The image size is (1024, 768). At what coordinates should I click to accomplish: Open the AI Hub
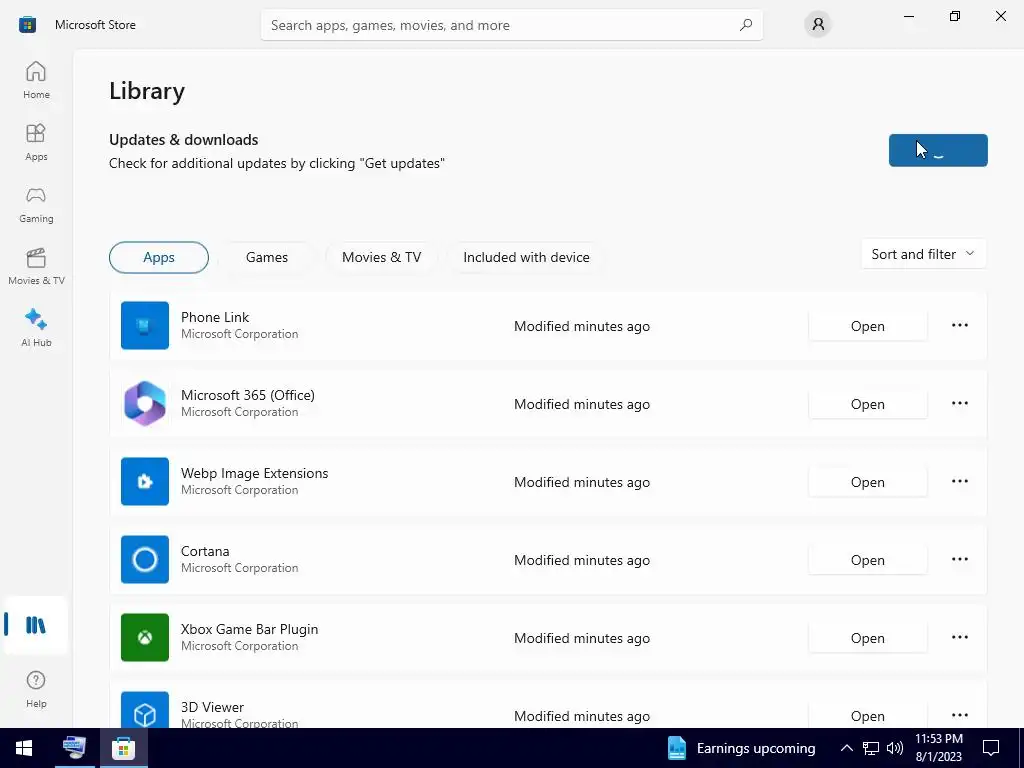36,328
